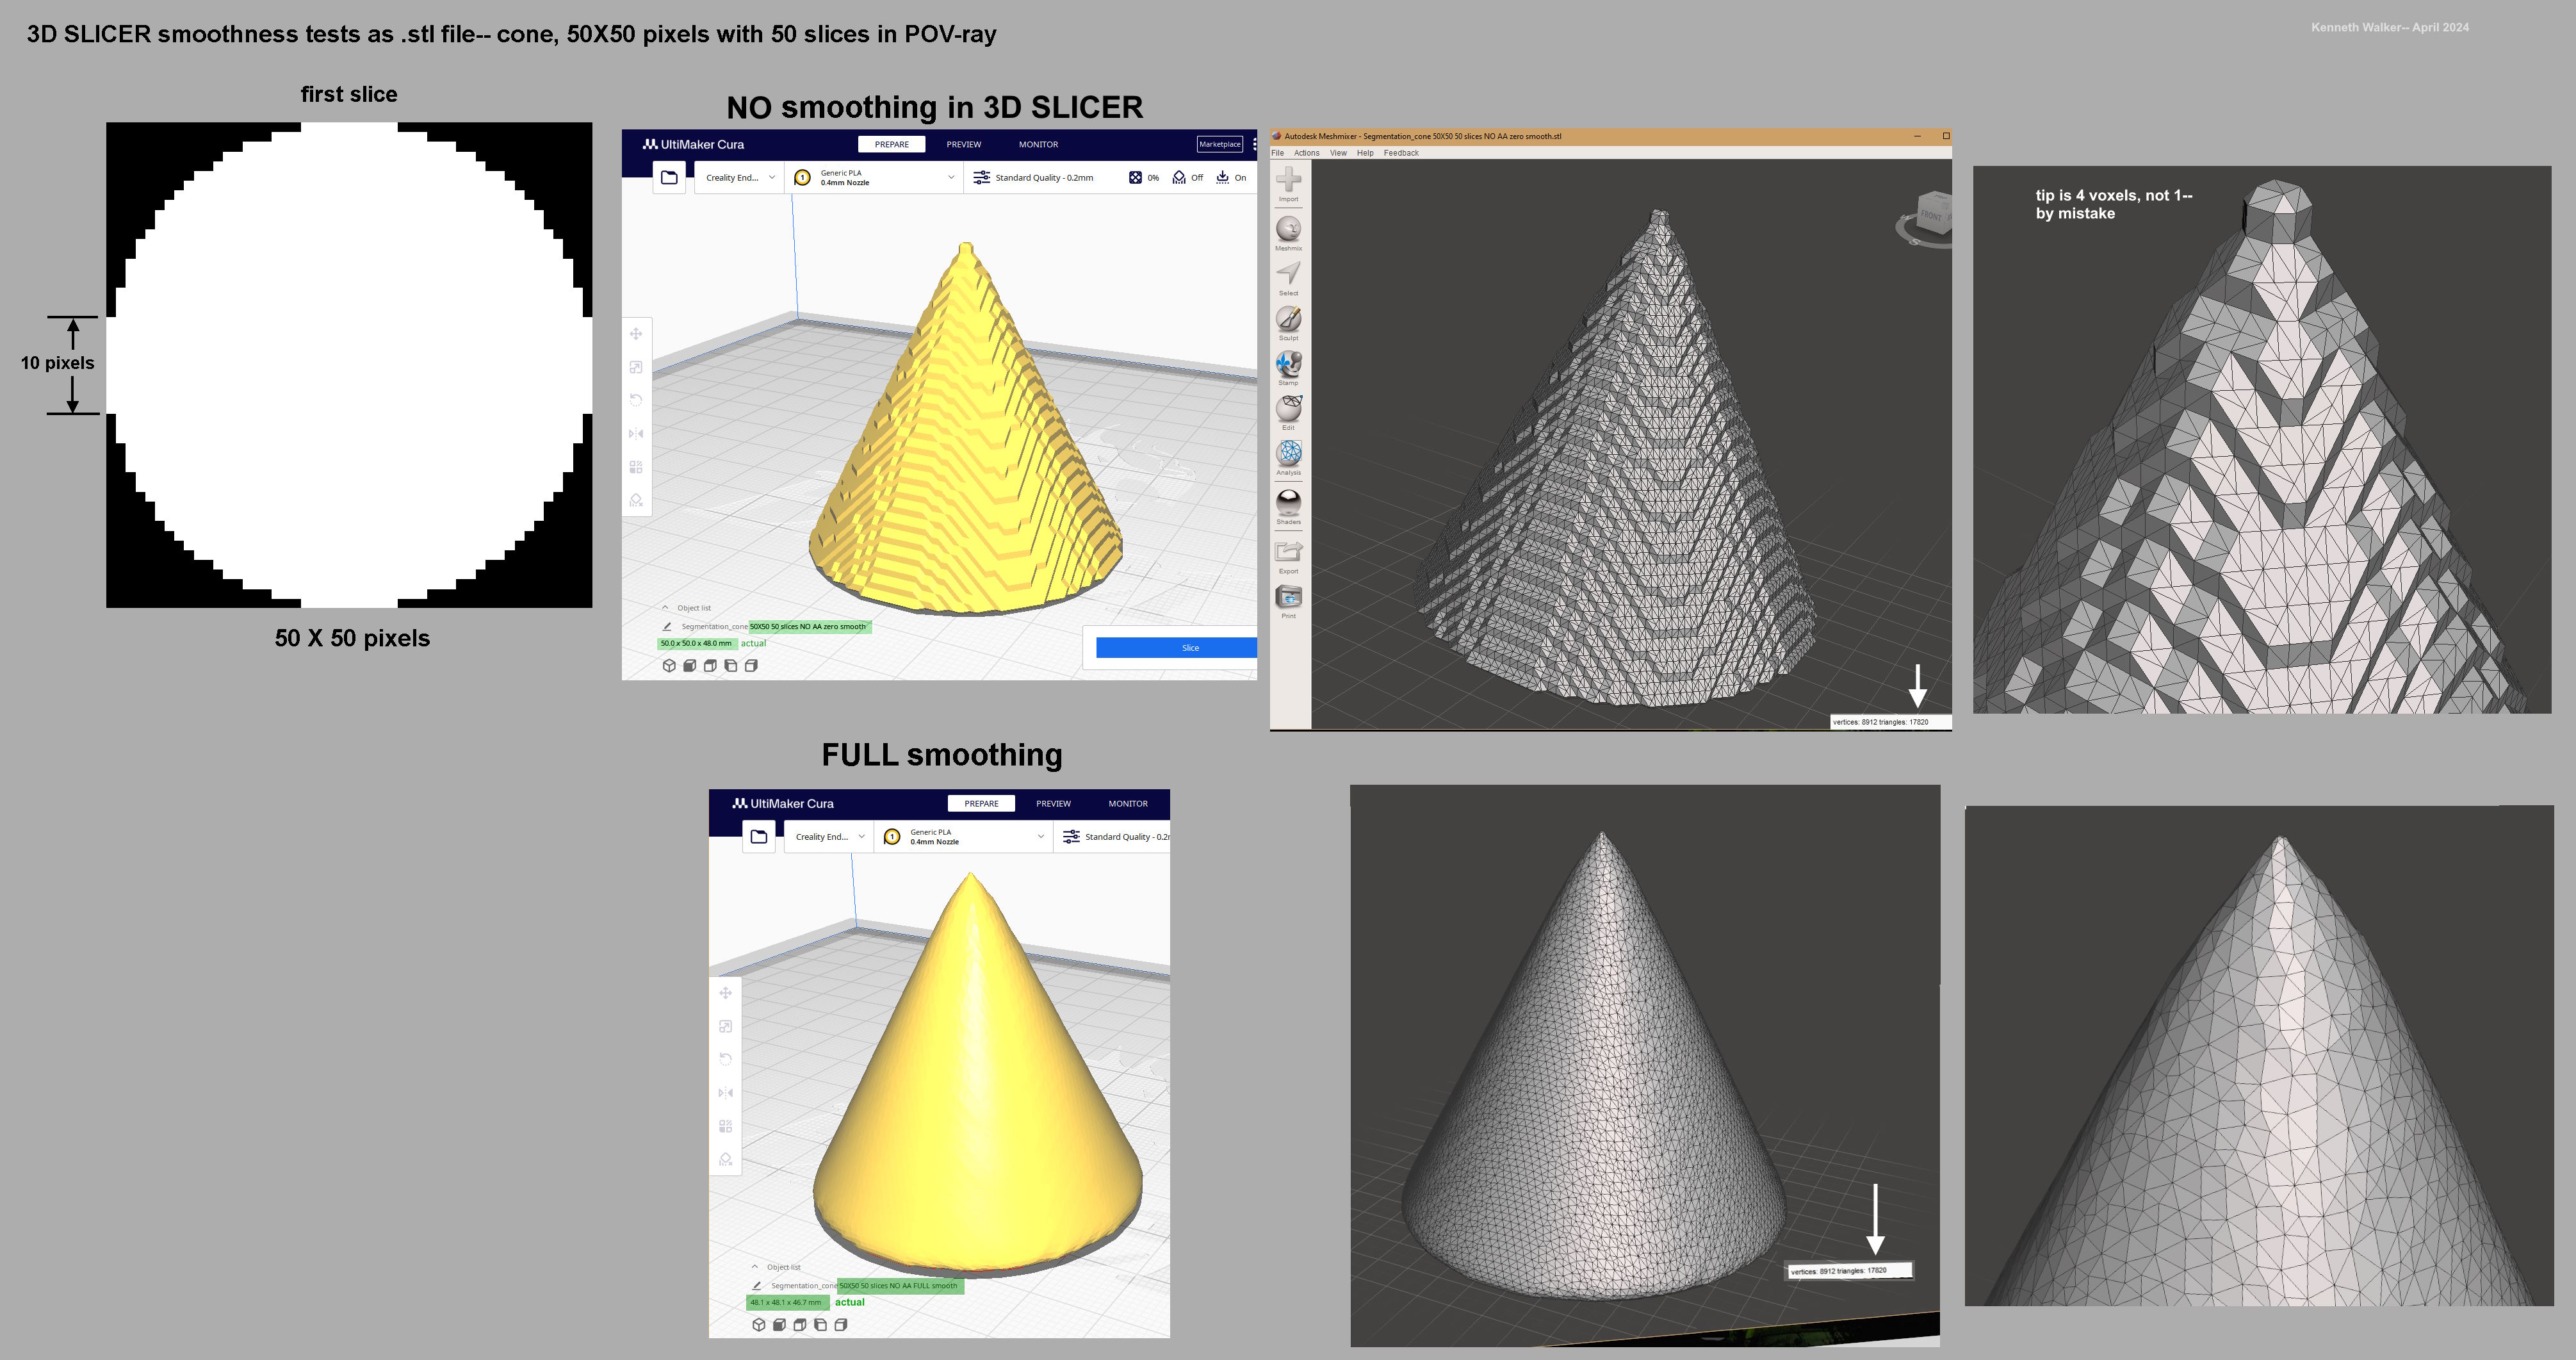
Task: Select Rotate tool in FULL-smooth Cura window
Action: pos(726,1059)
